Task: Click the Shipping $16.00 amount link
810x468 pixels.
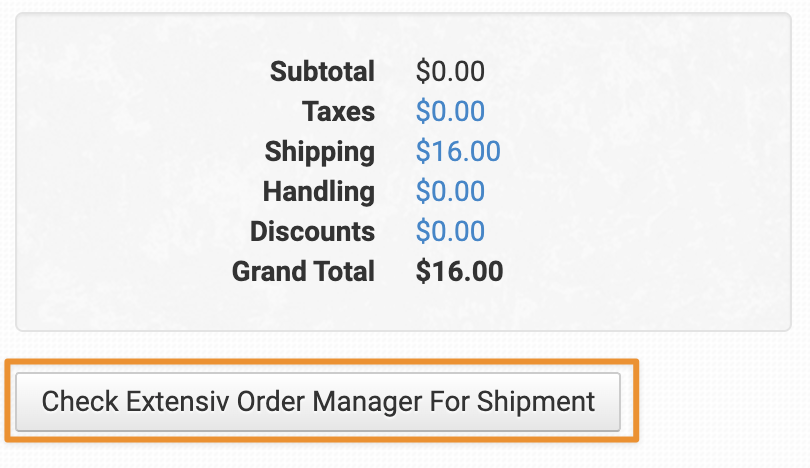Action: click(458, 152)
